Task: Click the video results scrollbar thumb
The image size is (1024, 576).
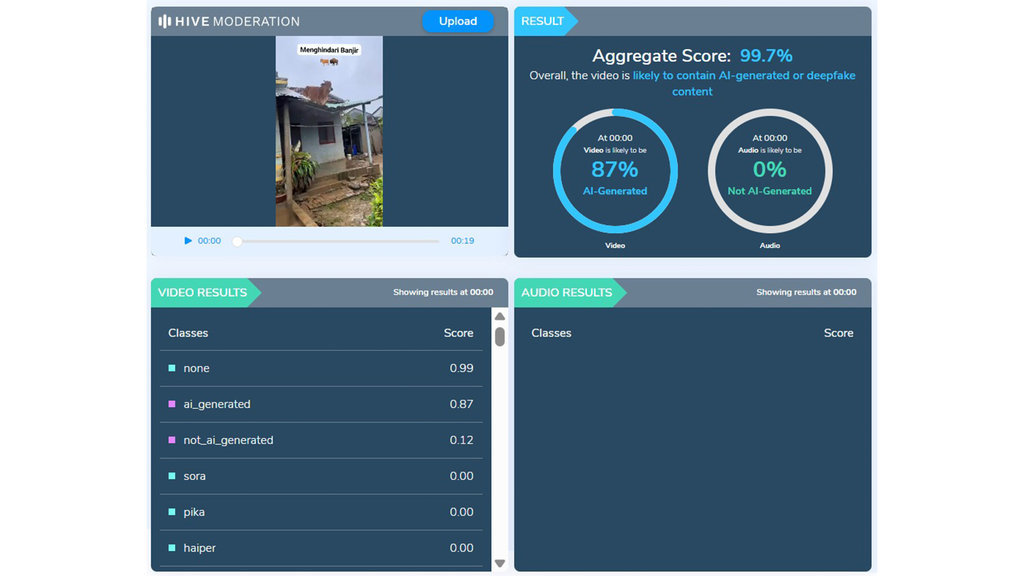Action: tap(500, 336)
